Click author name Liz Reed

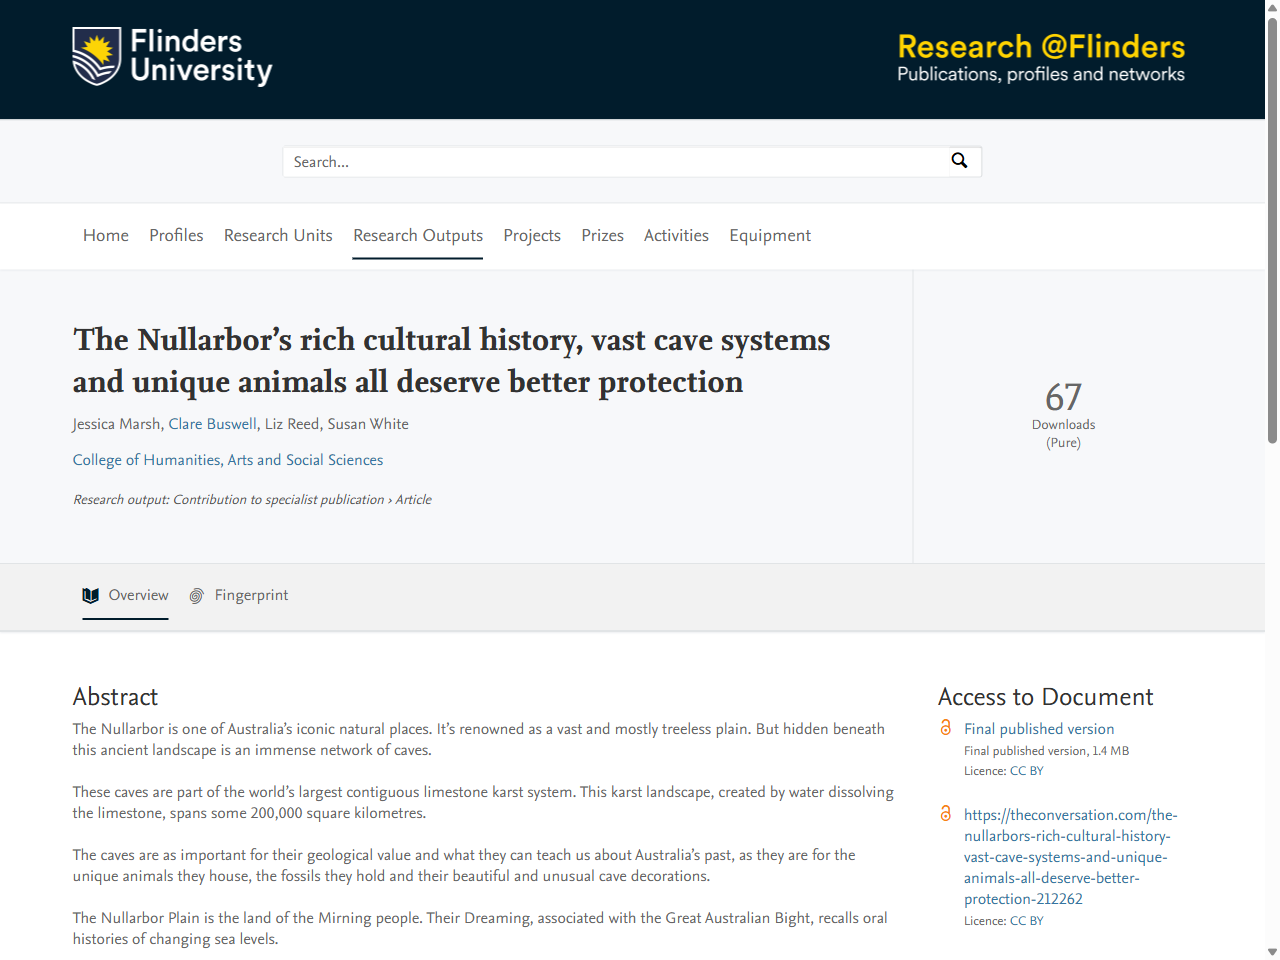292,424
